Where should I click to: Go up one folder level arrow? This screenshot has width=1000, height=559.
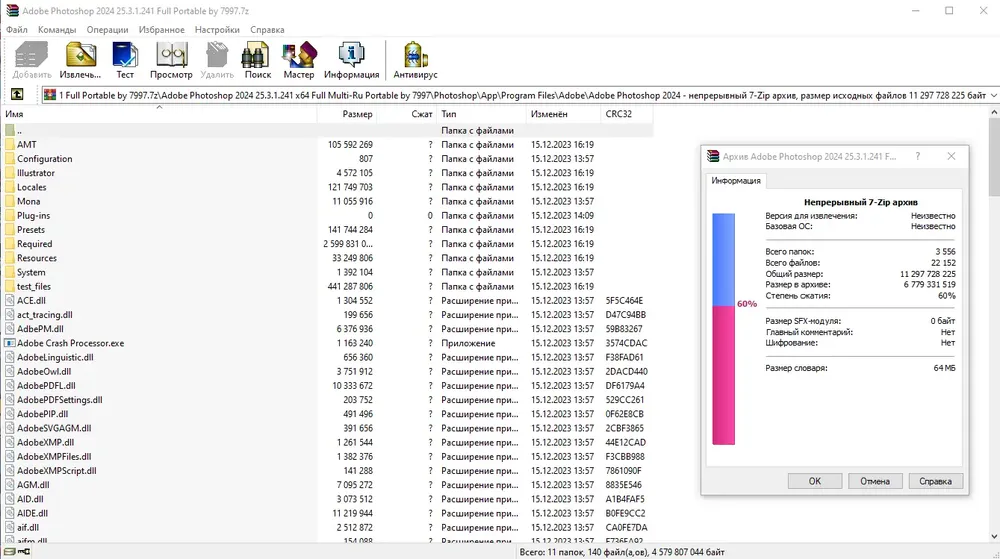(x=17, y=94)
